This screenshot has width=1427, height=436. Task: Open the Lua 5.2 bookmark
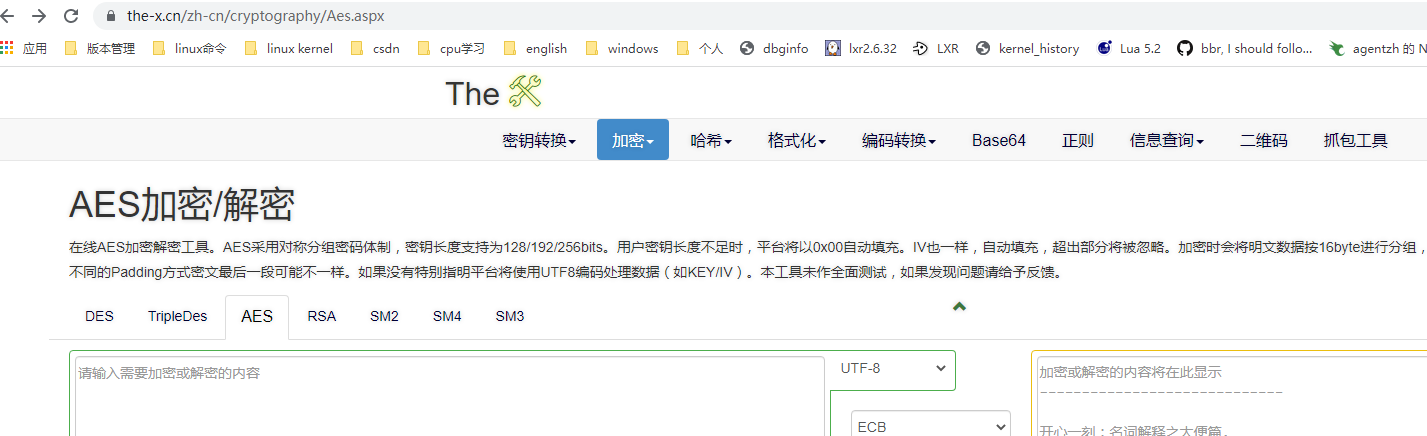coord(1129,48)
